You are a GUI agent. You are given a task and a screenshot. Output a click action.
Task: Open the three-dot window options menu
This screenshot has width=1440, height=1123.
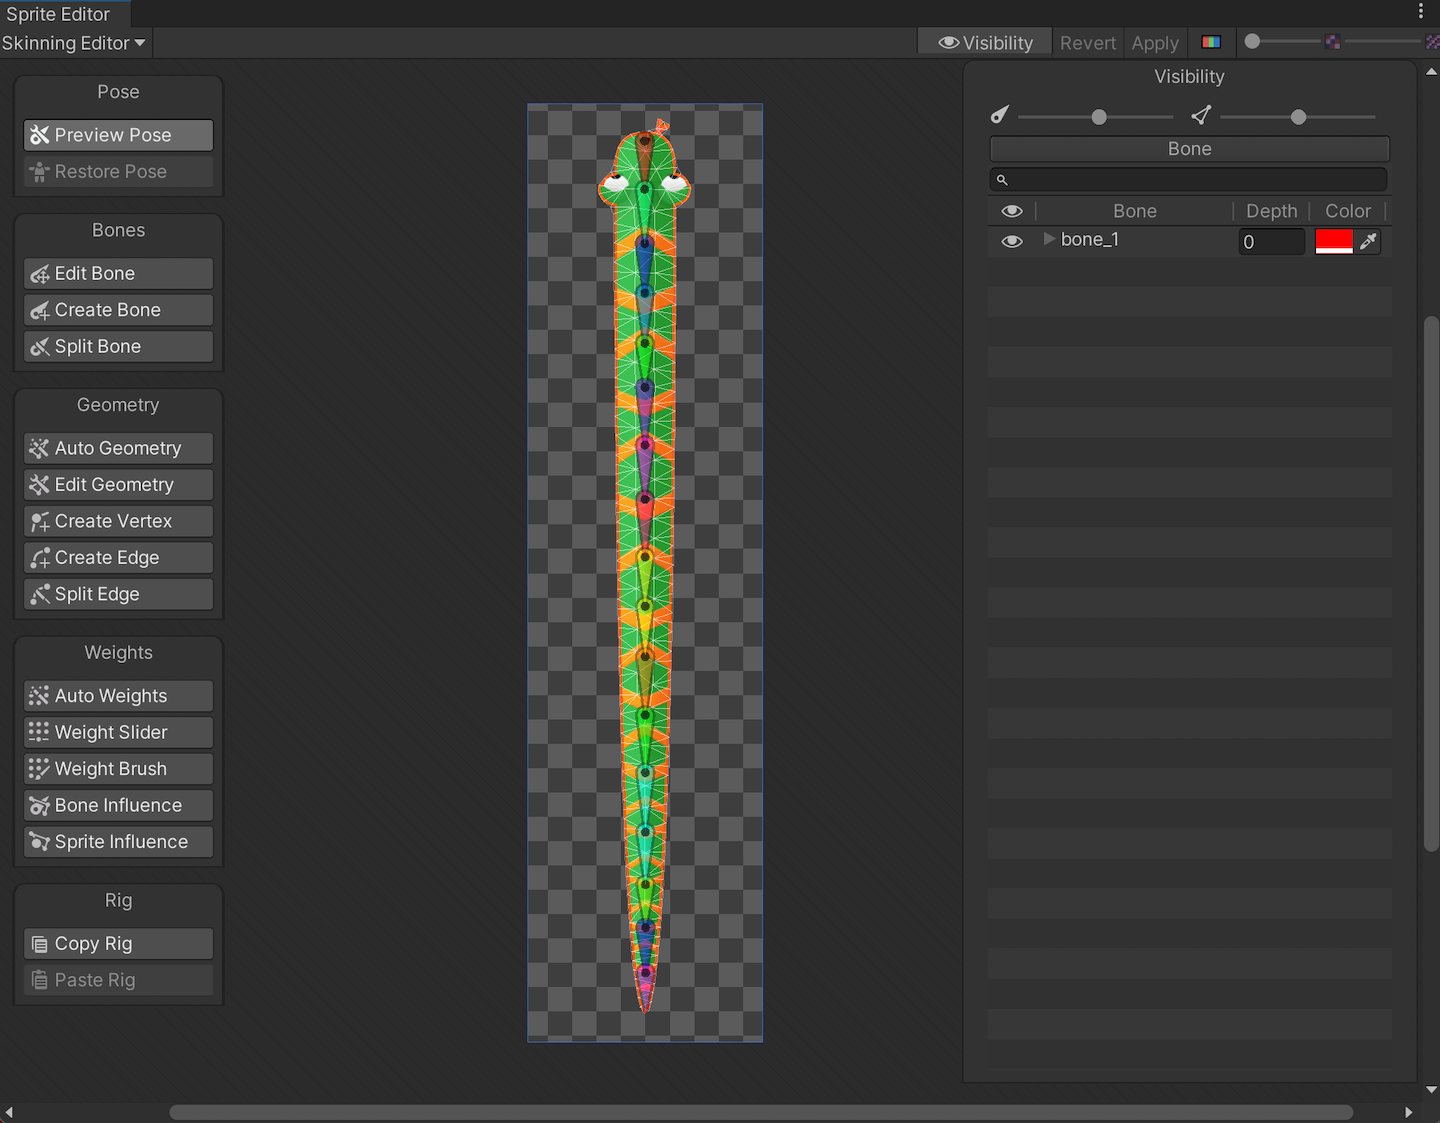pyautogui.click(x=1420, y=11)
